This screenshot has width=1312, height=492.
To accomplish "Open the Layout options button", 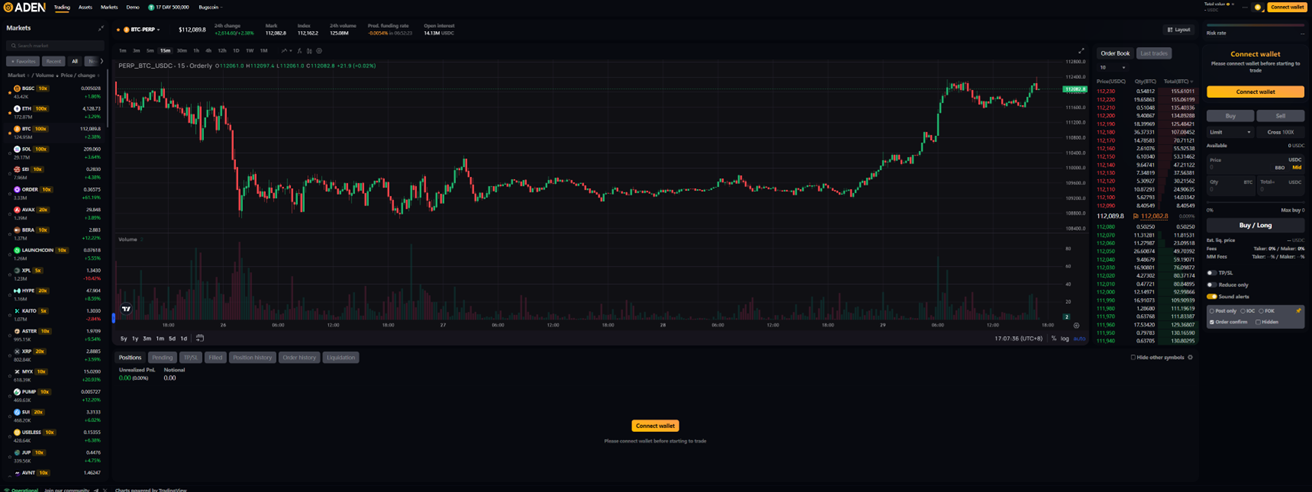I will coord(1179,30).
